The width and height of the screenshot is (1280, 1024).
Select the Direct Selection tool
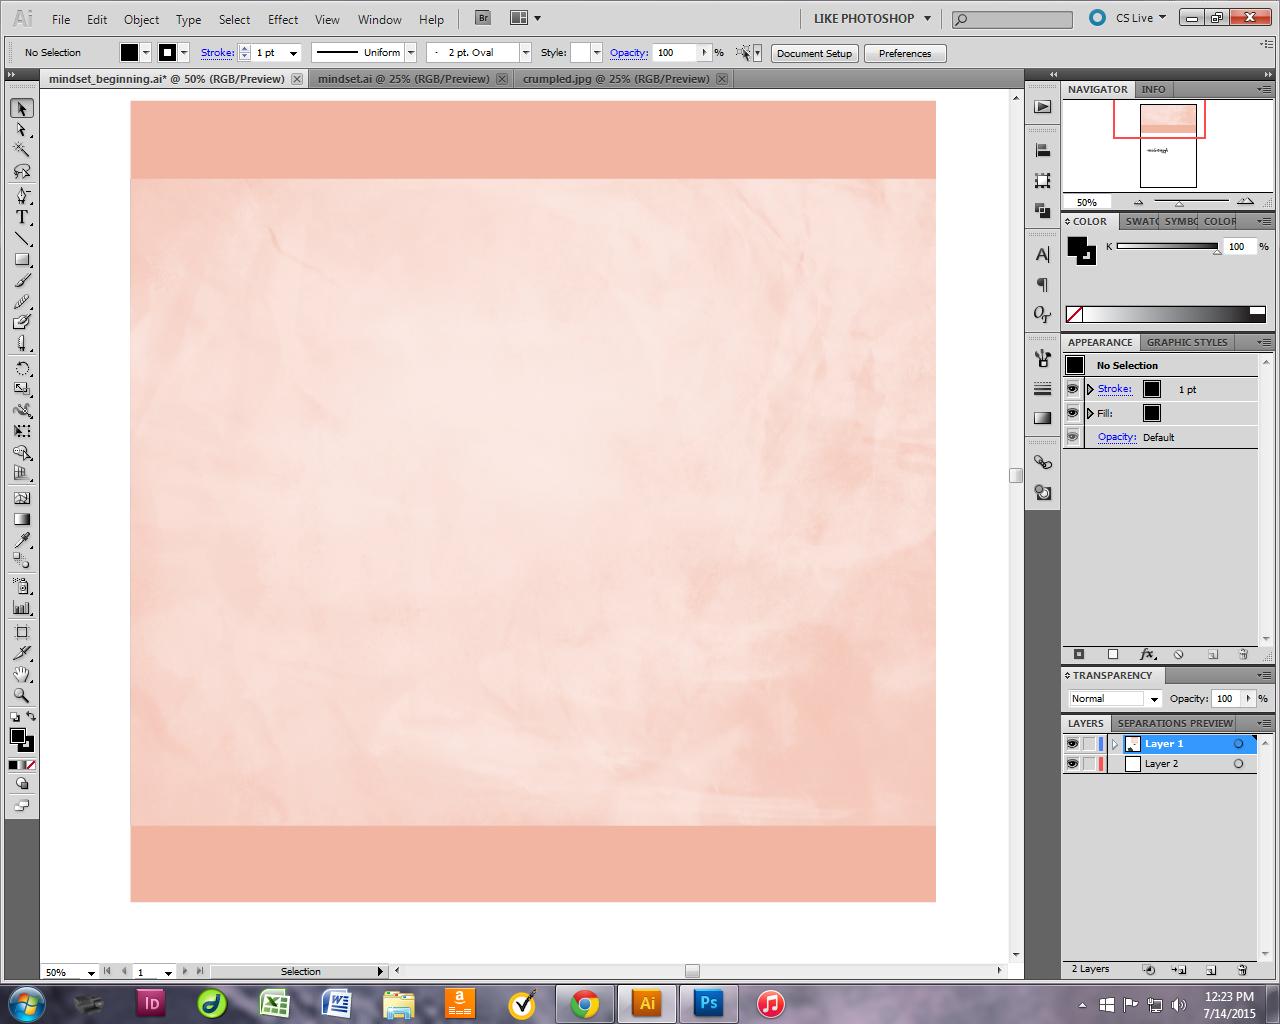[21, 130]
